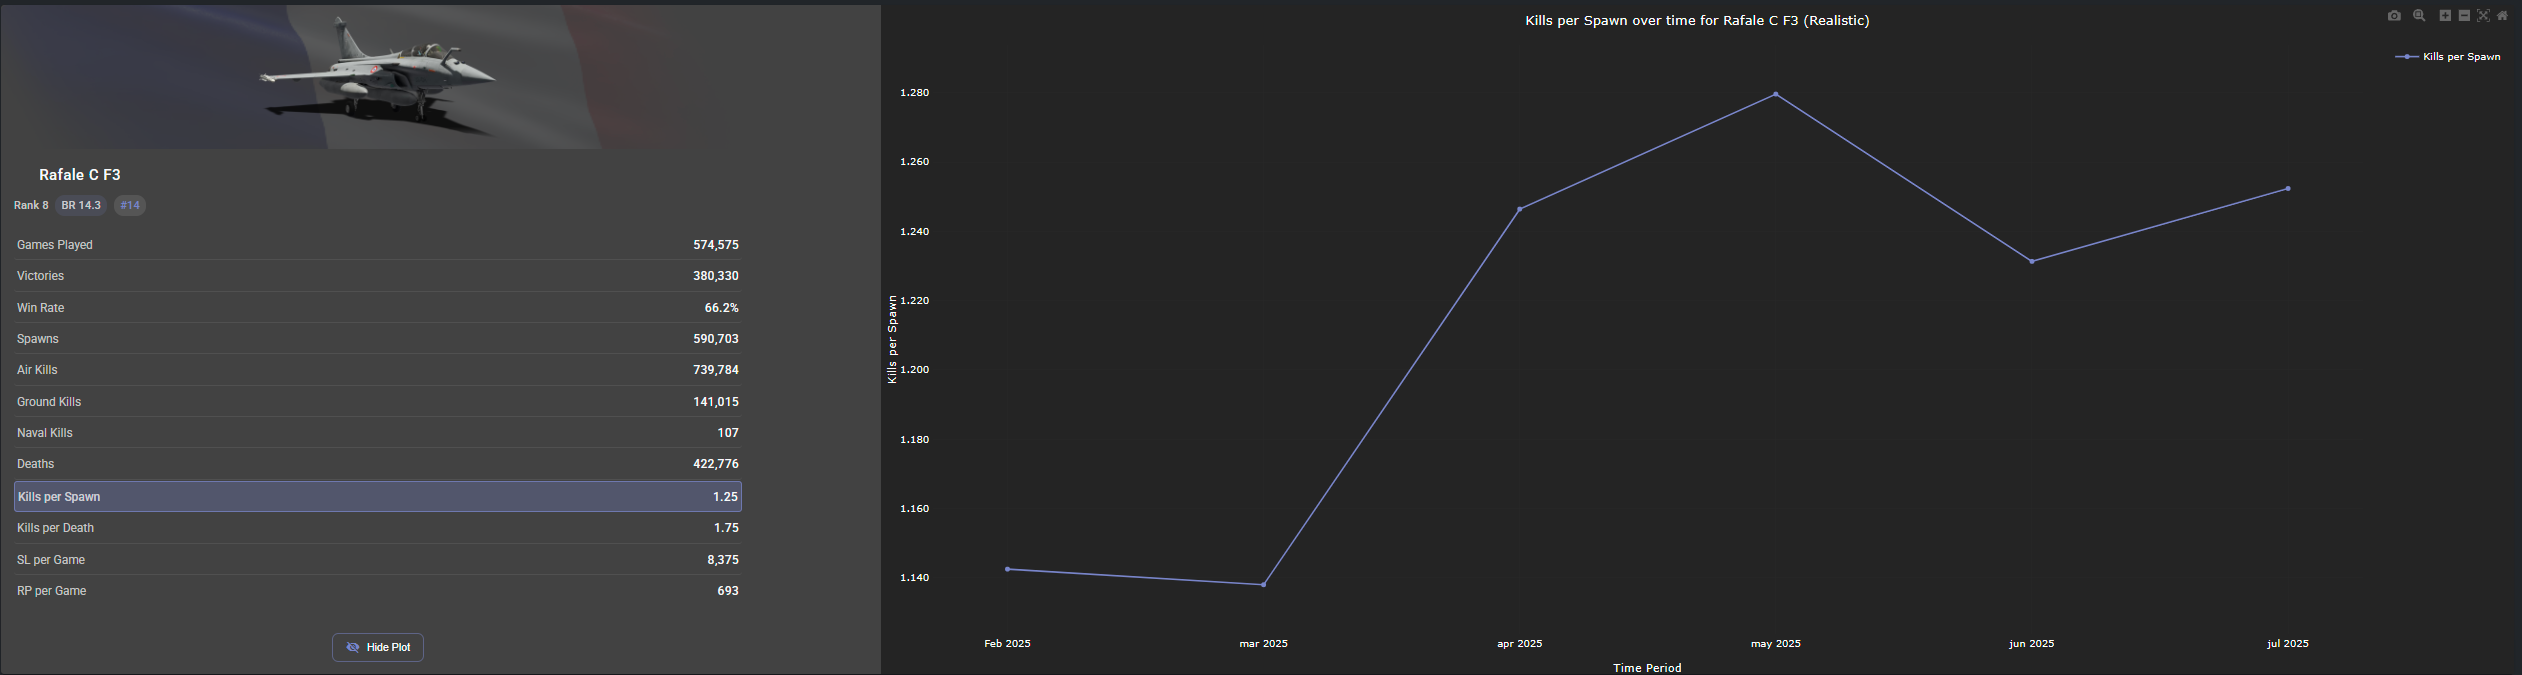Select the Kills per Death stat row
This screenshot has height=675, width=2522.
pyautogui.click(x=378, y=528)
